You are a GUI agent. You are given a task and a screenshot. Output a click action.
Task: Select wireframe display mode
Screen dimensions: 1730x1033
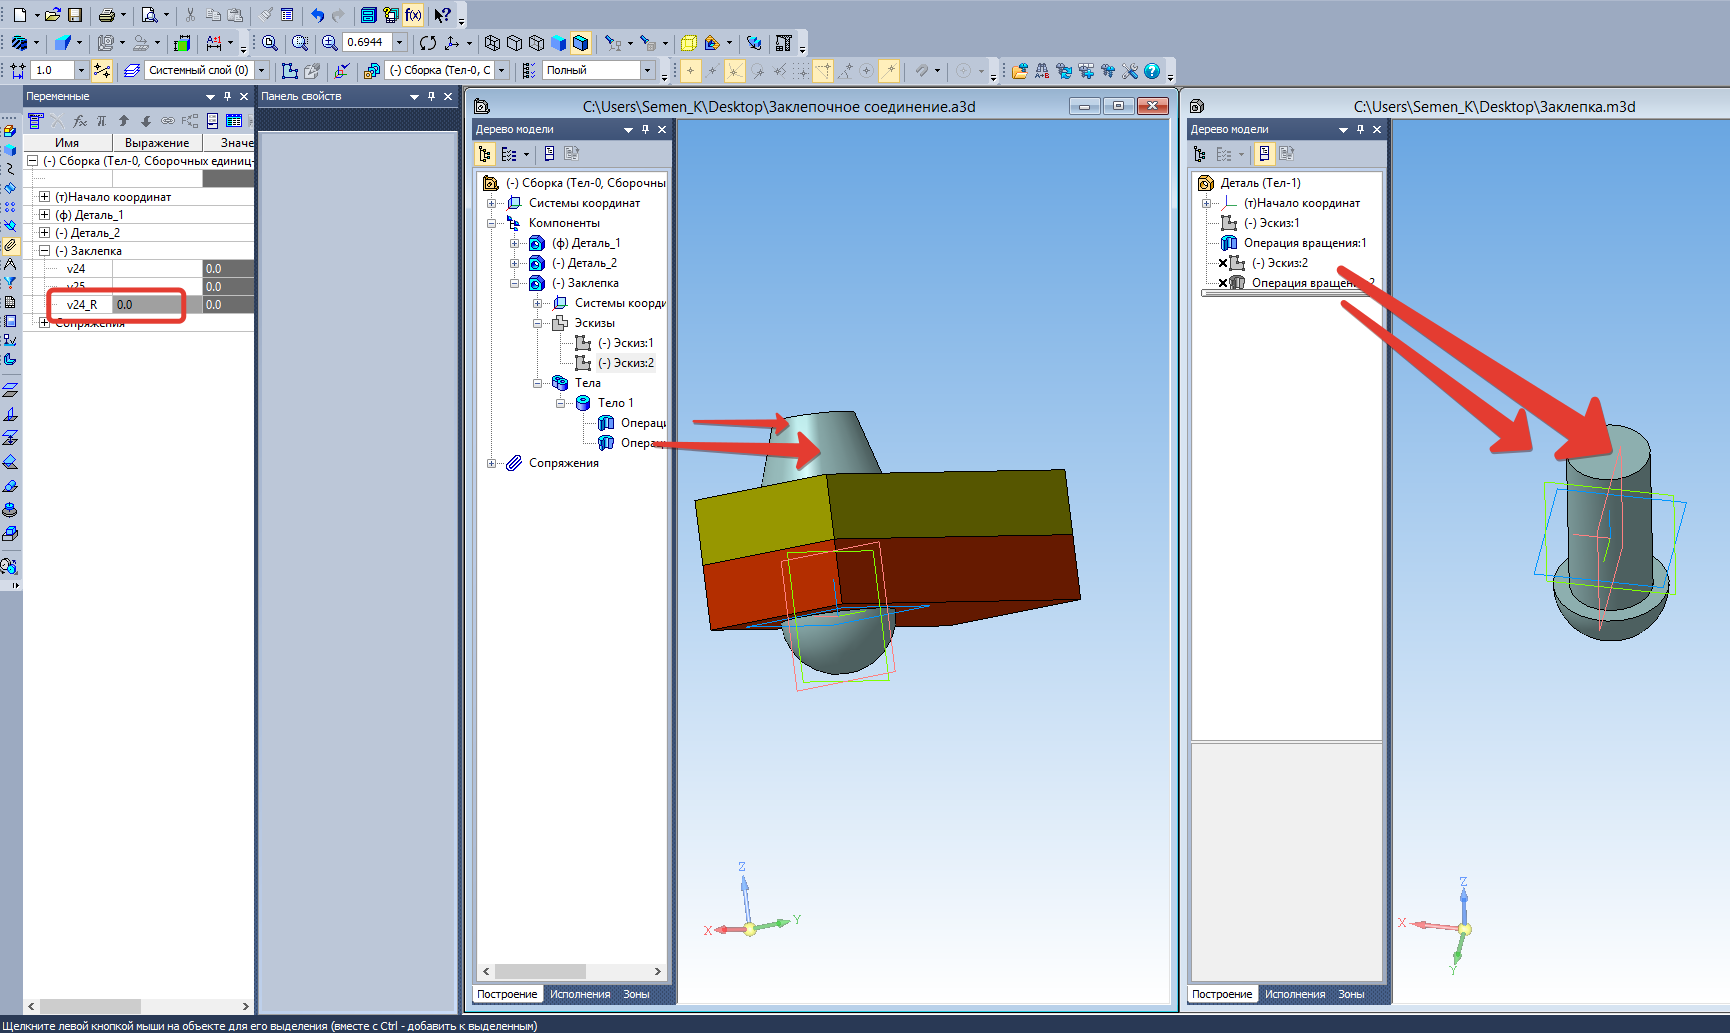(x=492, y=43)
